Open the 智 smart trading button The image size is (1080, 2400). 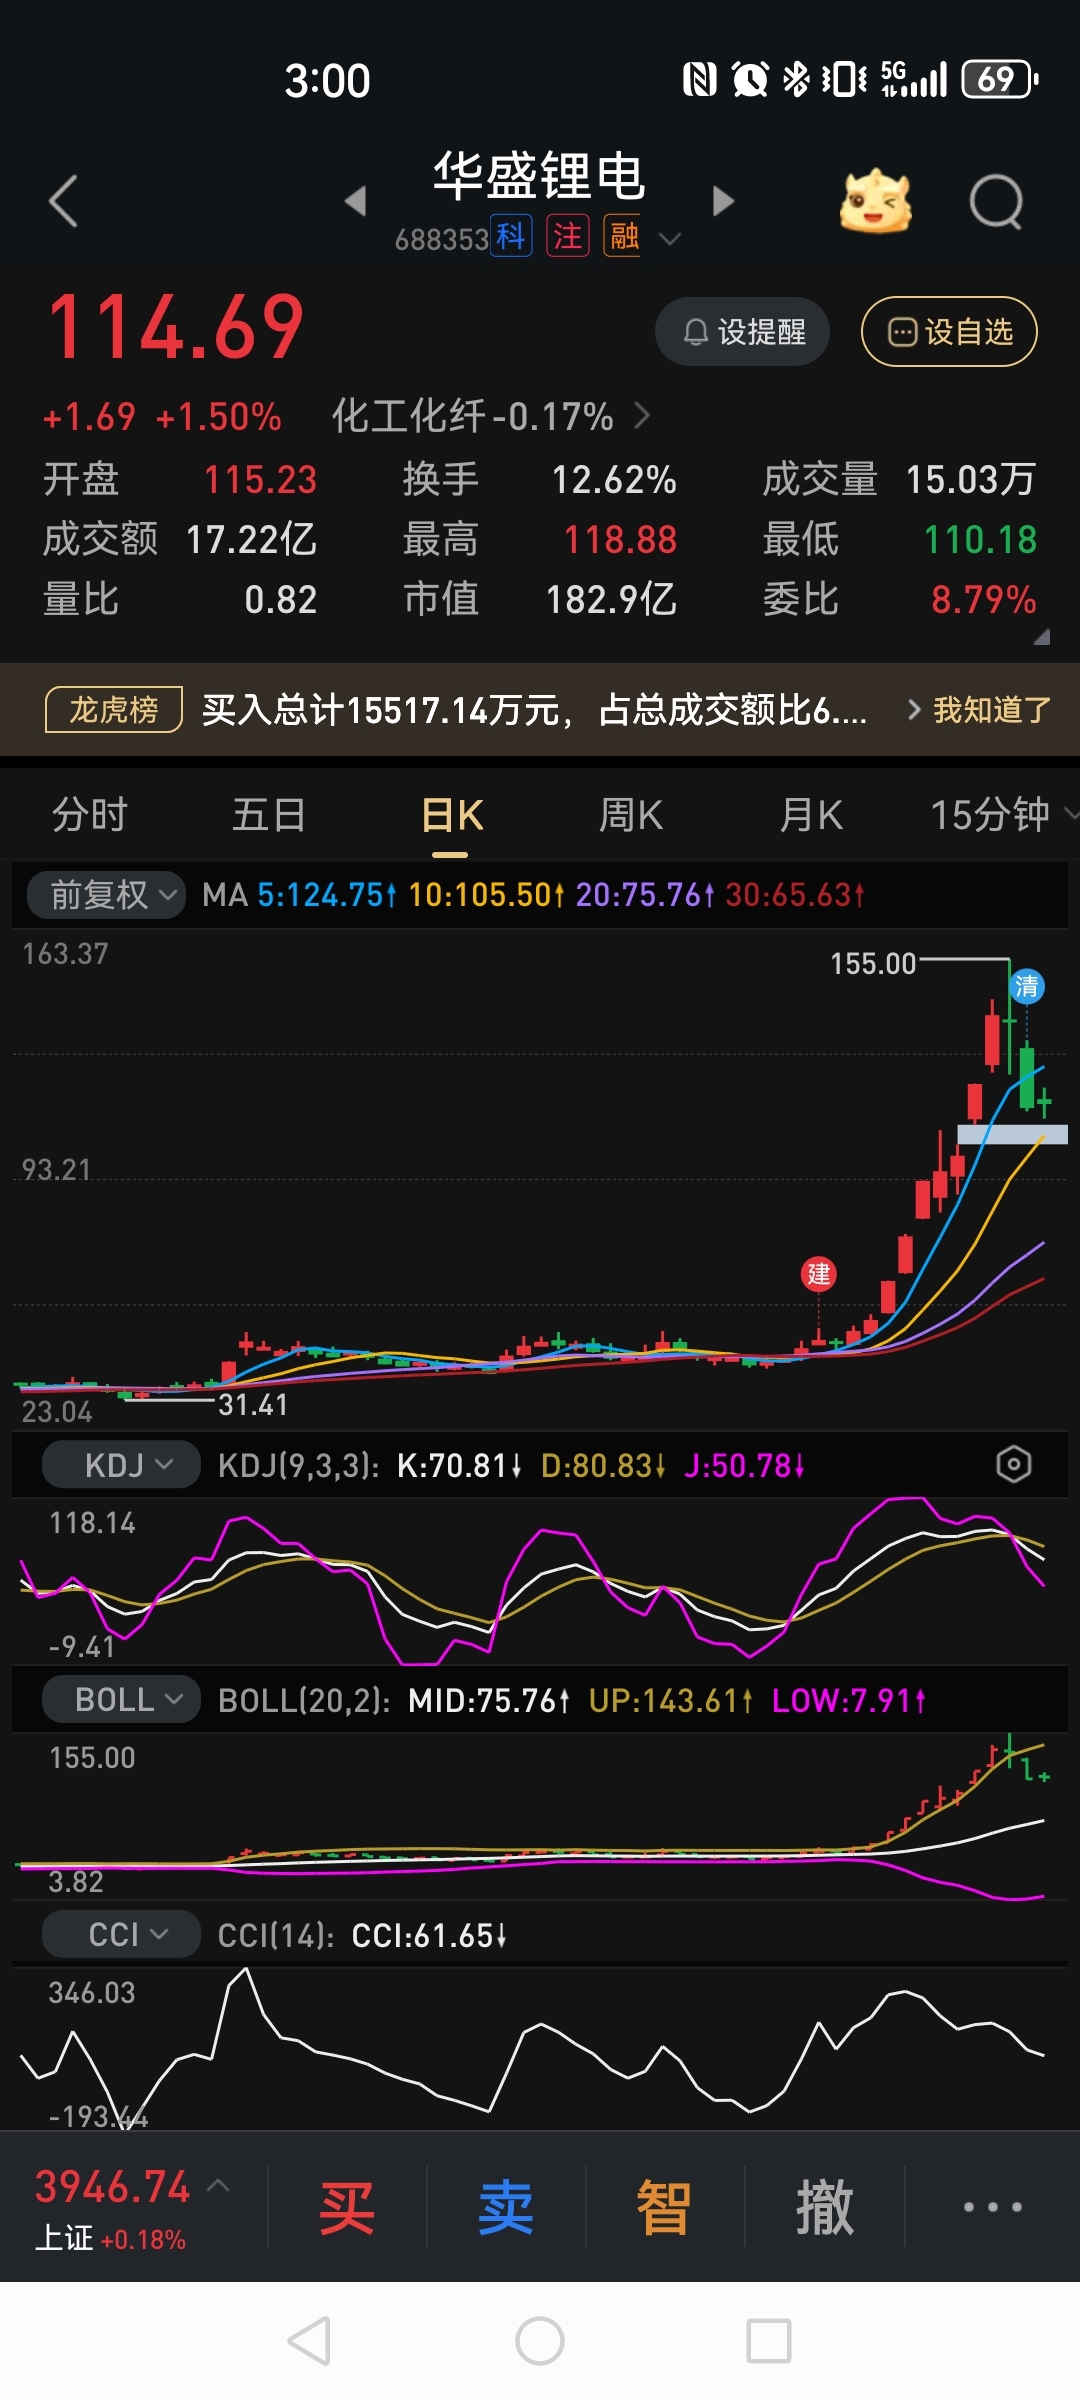(x=665, y=2207)
